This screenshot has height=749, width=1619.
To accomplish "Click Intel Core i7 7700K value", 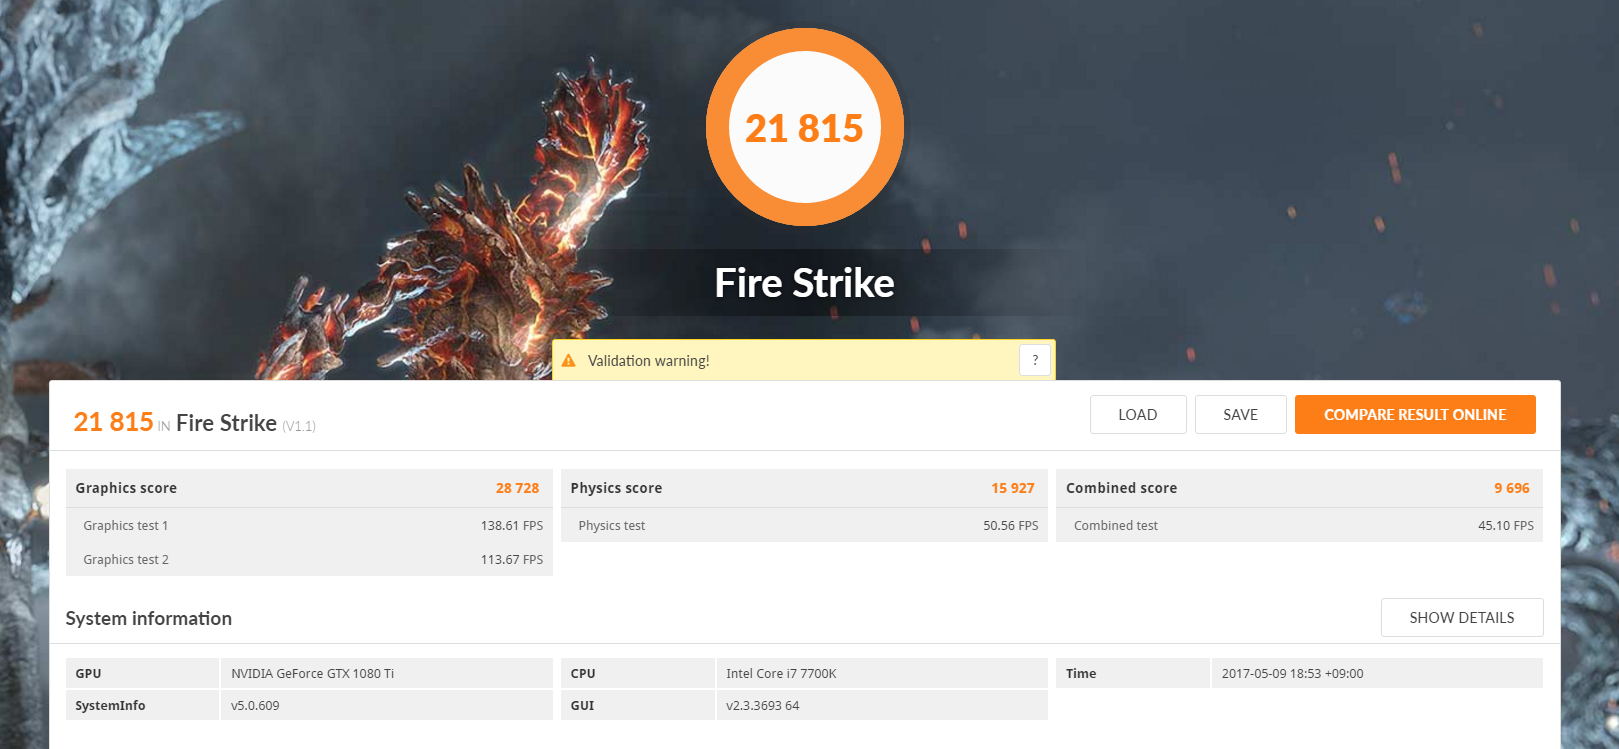I will 781,674.
